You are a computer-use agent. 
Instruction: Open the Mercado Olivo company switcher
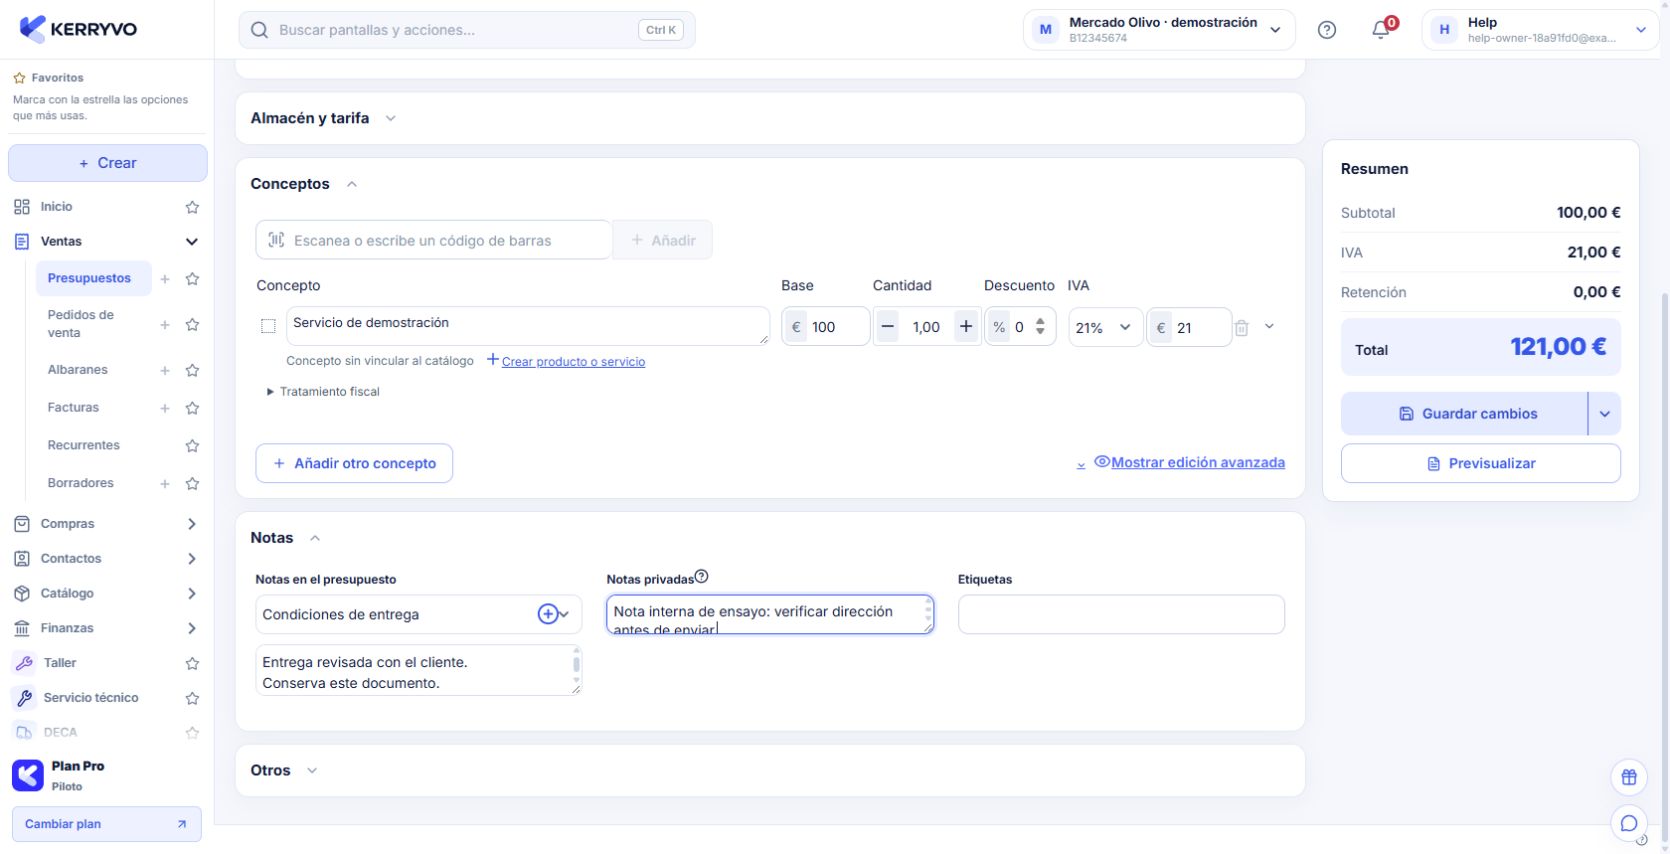click(x=1159, y=30)
